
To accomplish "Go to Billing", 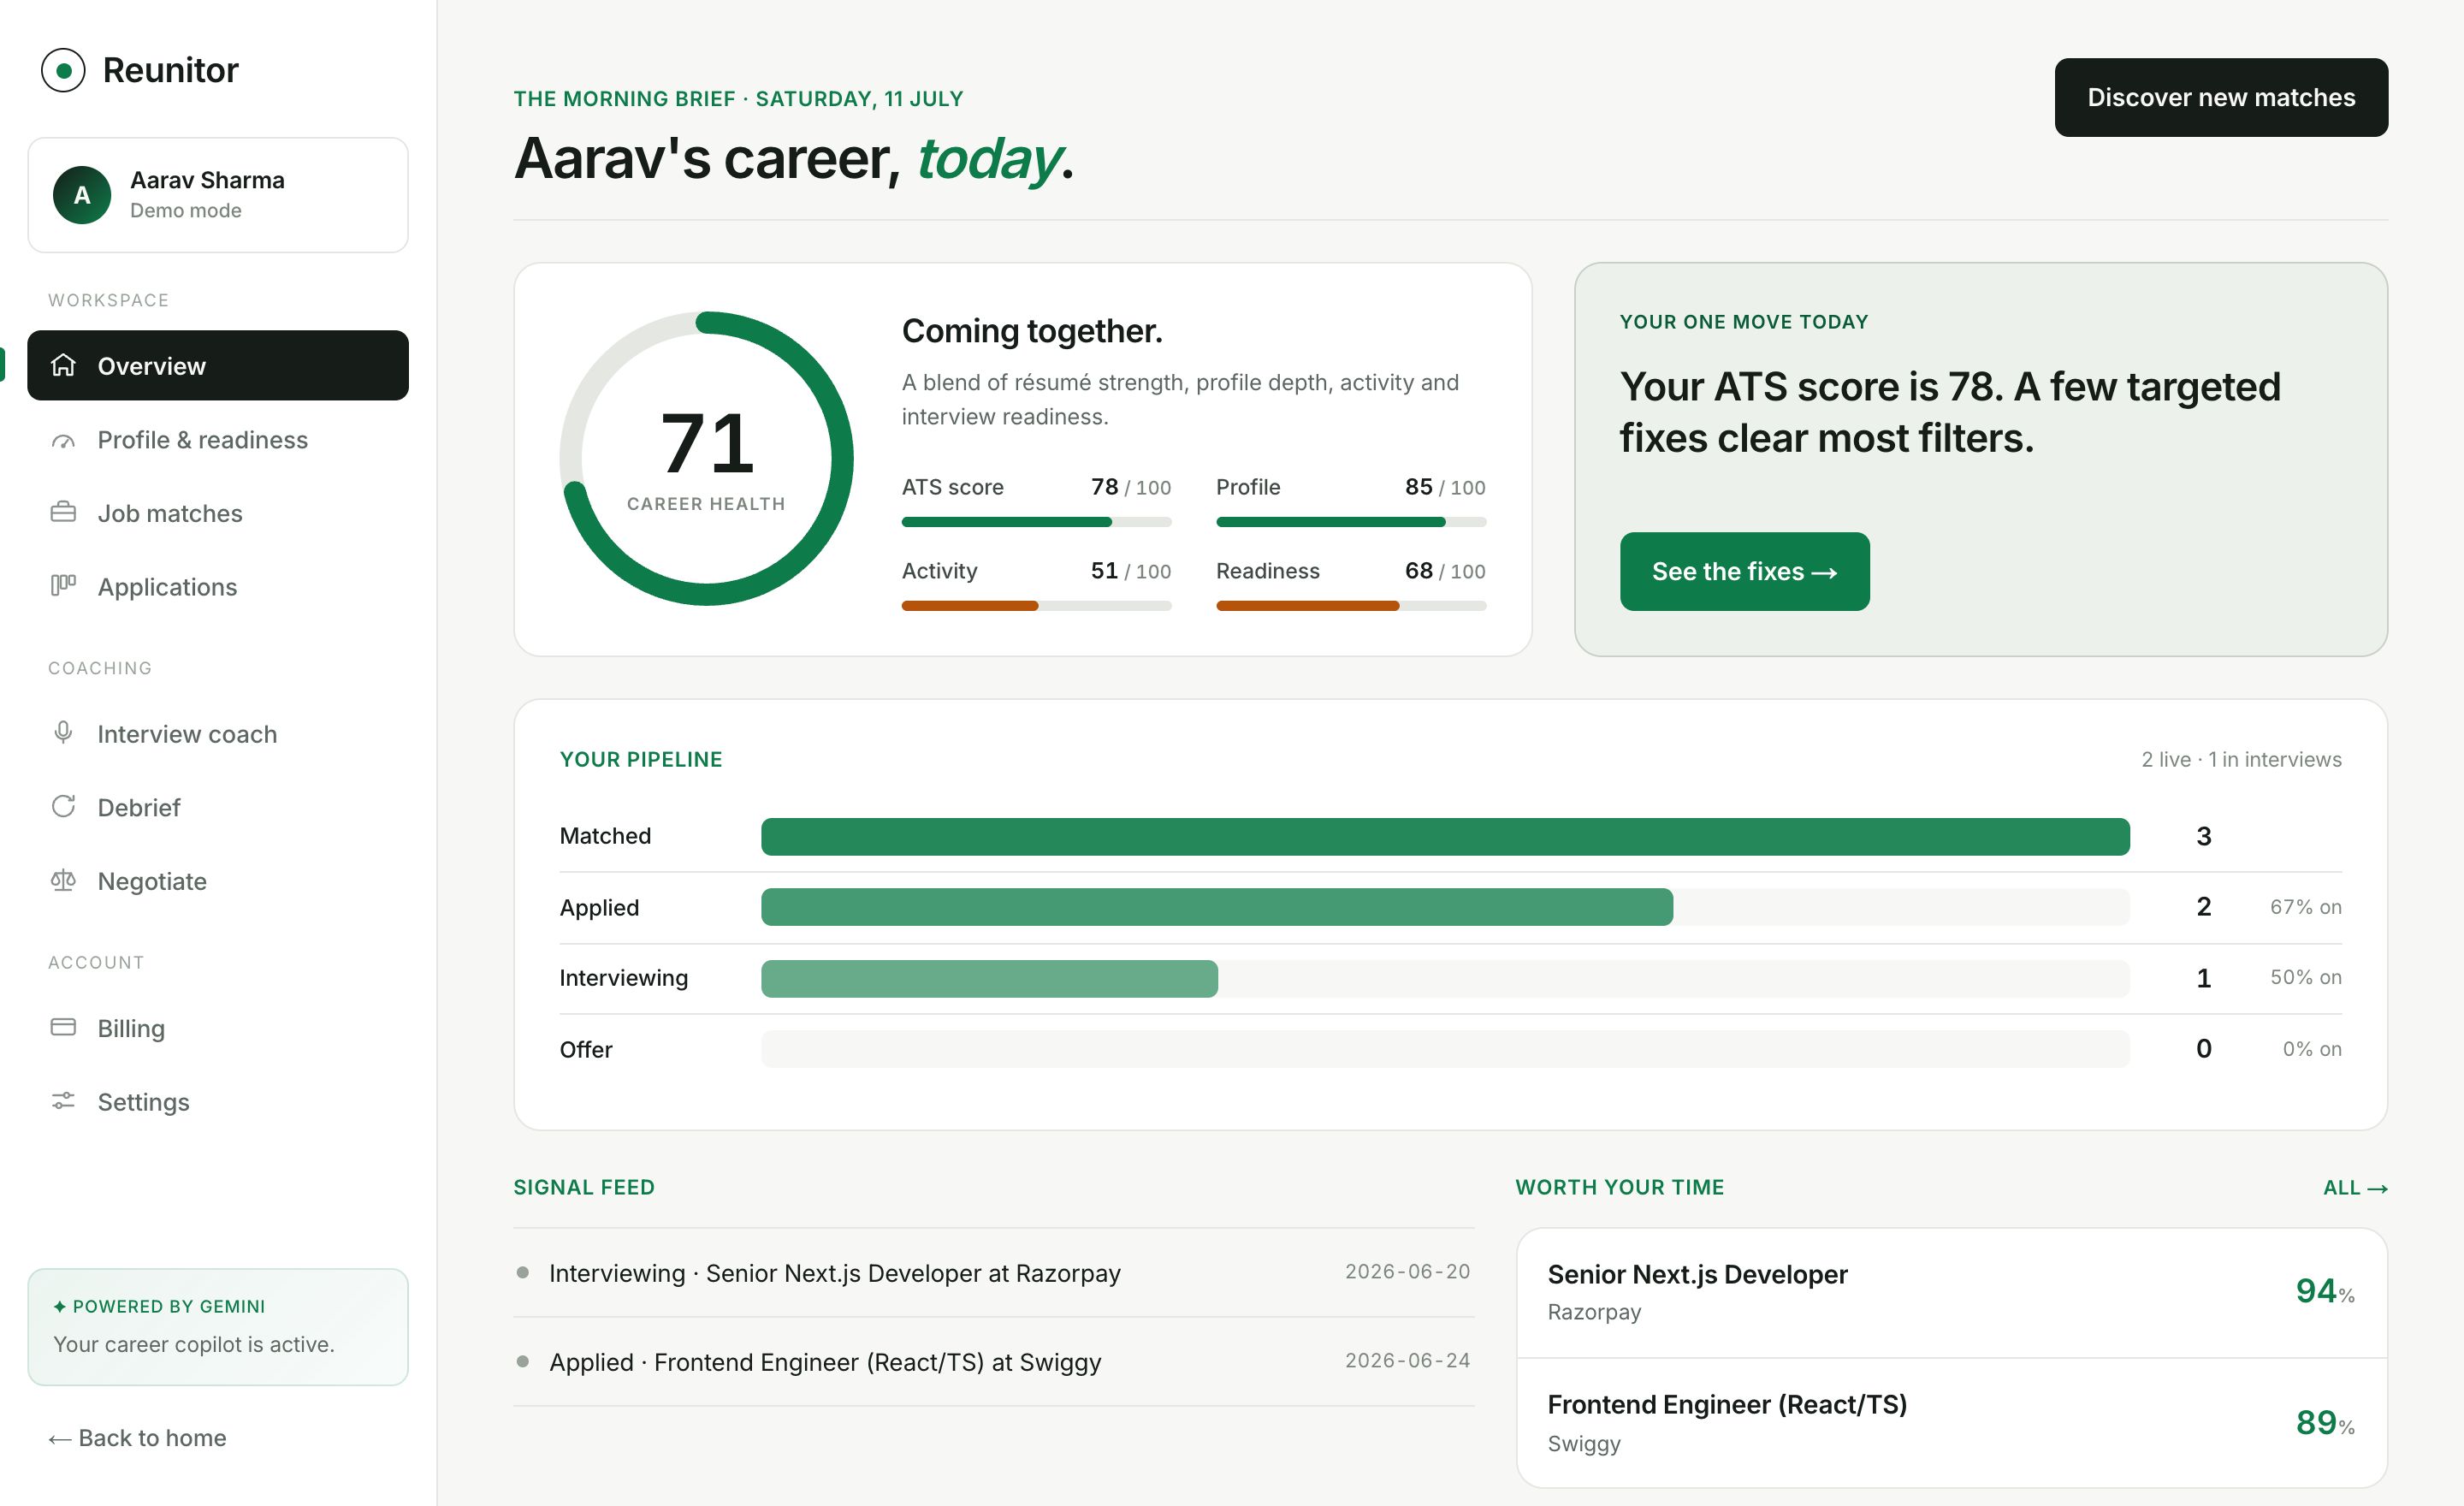I will tap(218, 1028).
